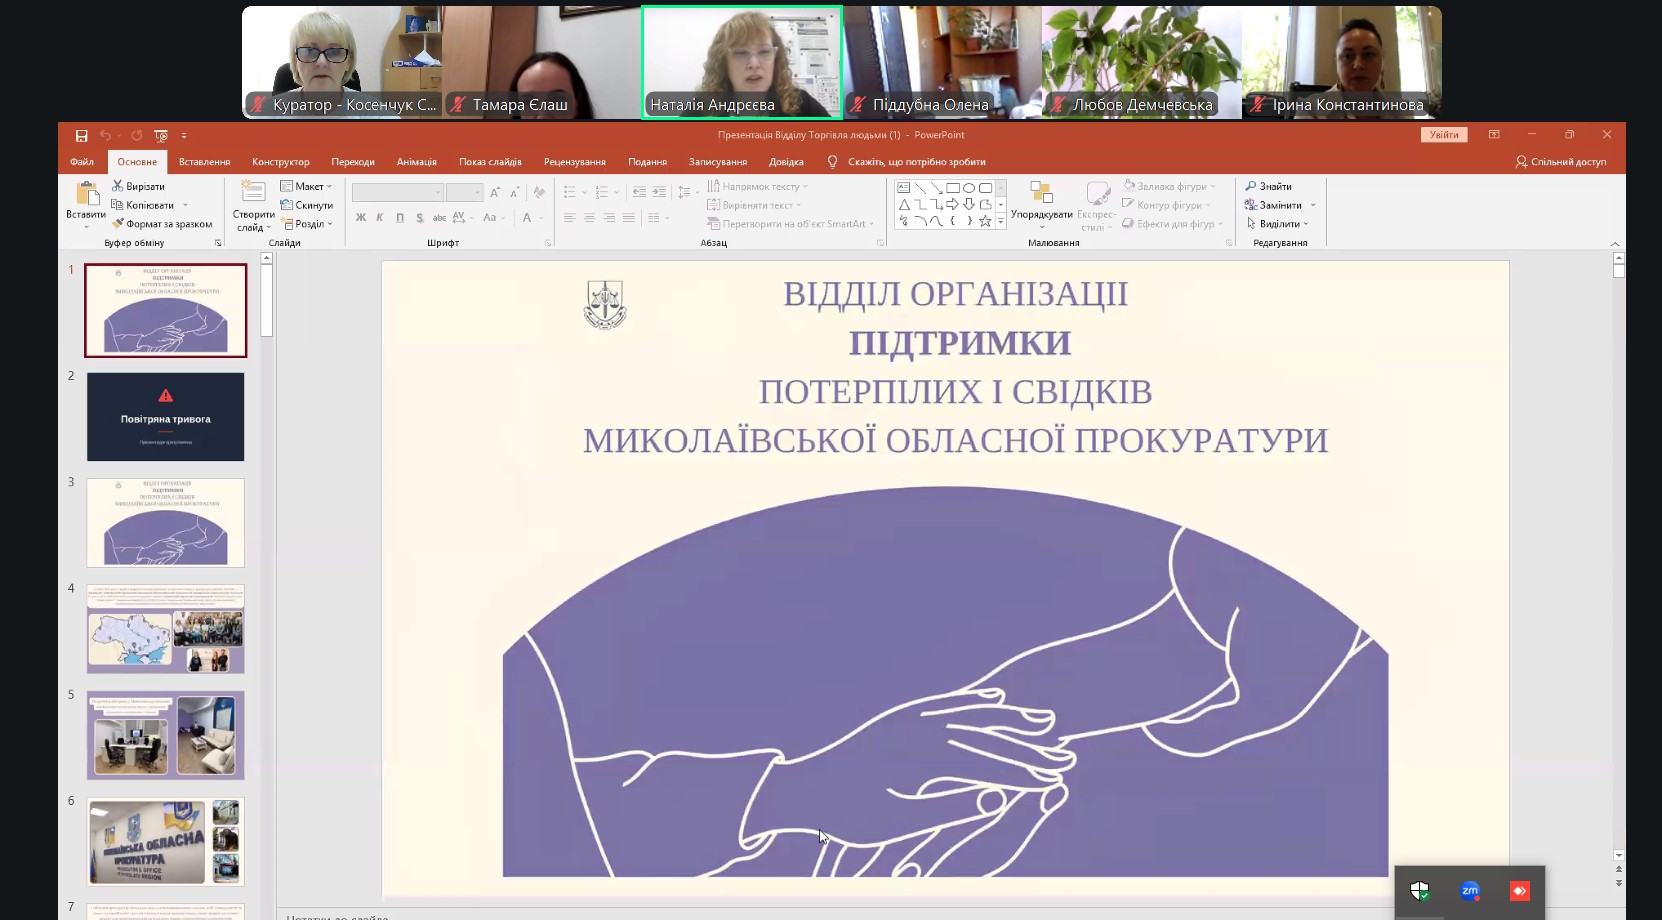
Task: Click the Створити слайд new slide icon
Action: click(x=253, y=193)
